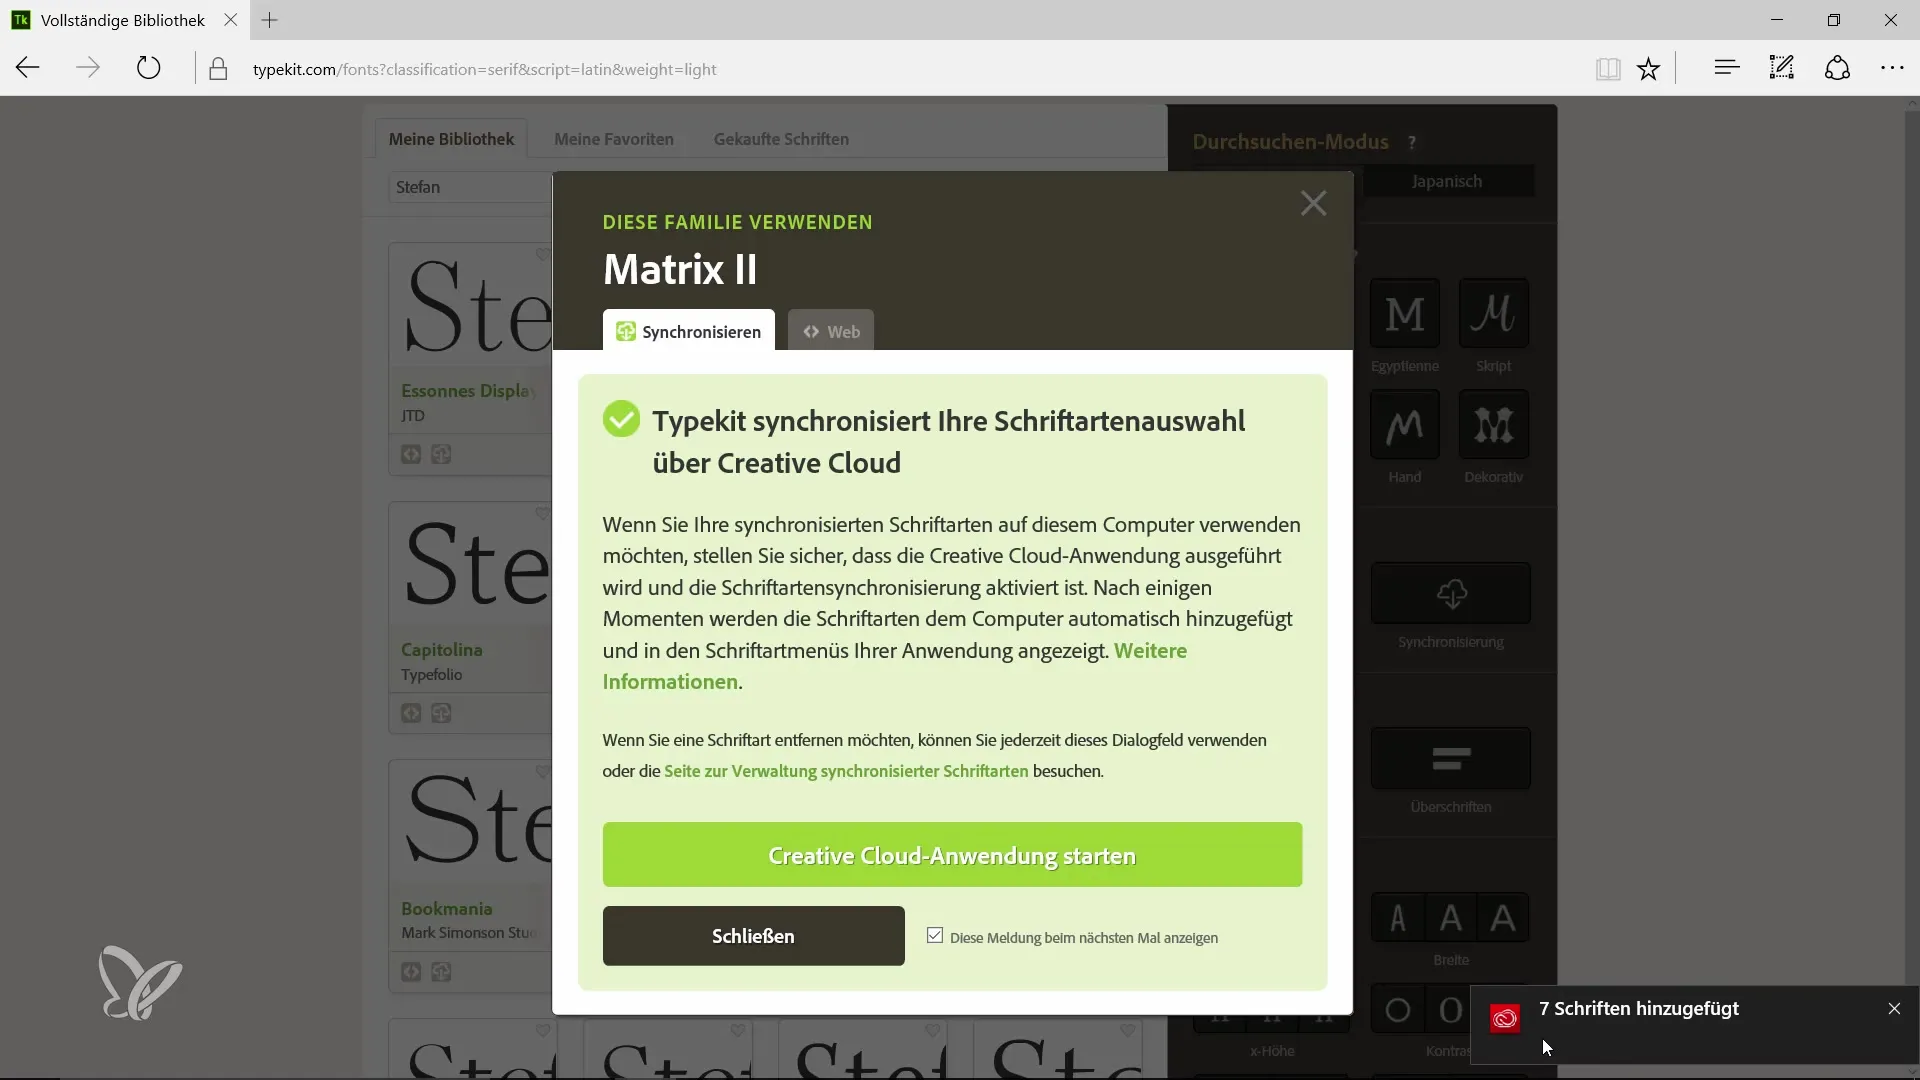Click the 7 Schriften hinzugefügt notification text
This screenshot has width=1920, height=1080.
point(1639,1009)
